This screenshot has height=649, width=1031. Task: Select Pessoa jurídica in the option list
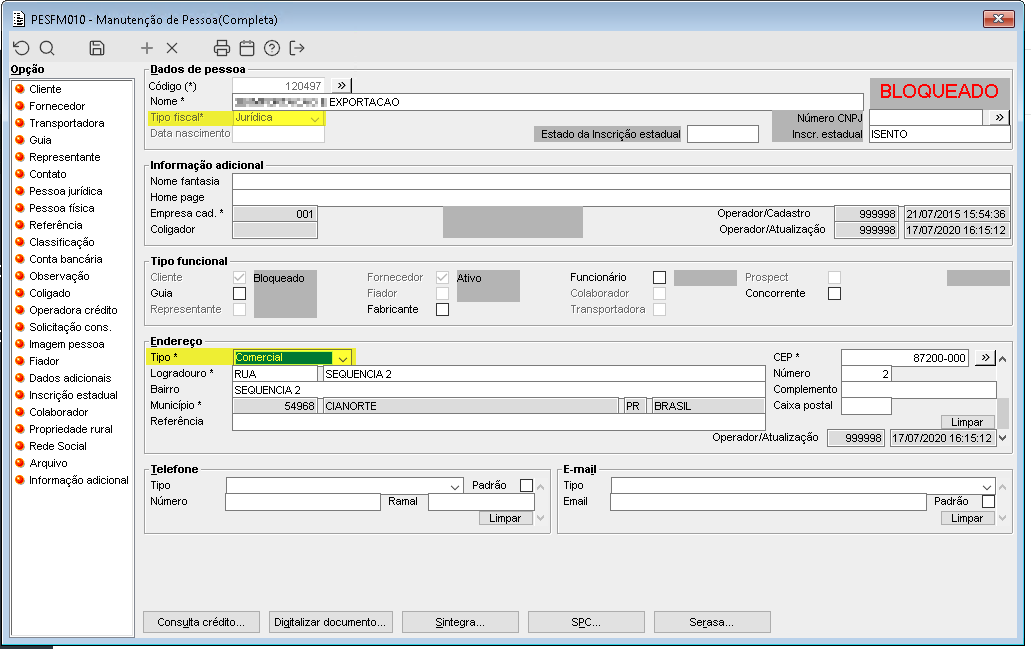pyautogui.click(x=65, y=191)
